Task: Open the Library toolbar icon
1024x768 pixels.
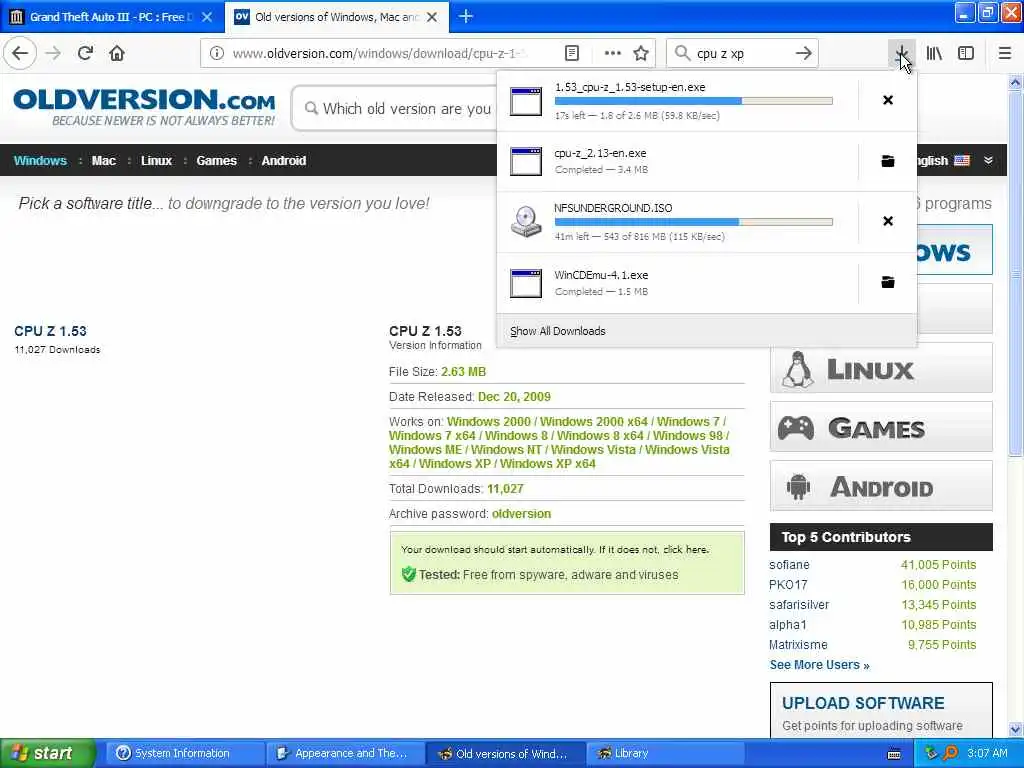Action: [934, 53]
